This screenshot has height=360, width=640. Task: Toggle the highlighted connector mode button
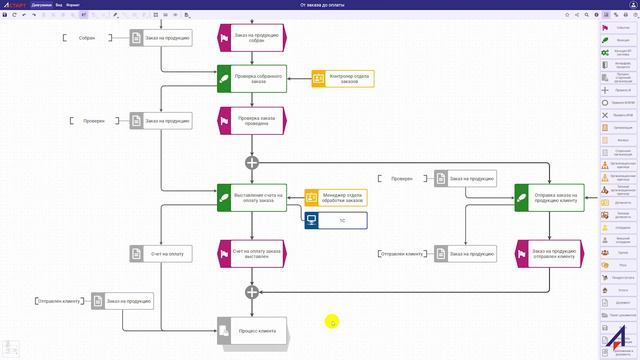tap(84, 15)
